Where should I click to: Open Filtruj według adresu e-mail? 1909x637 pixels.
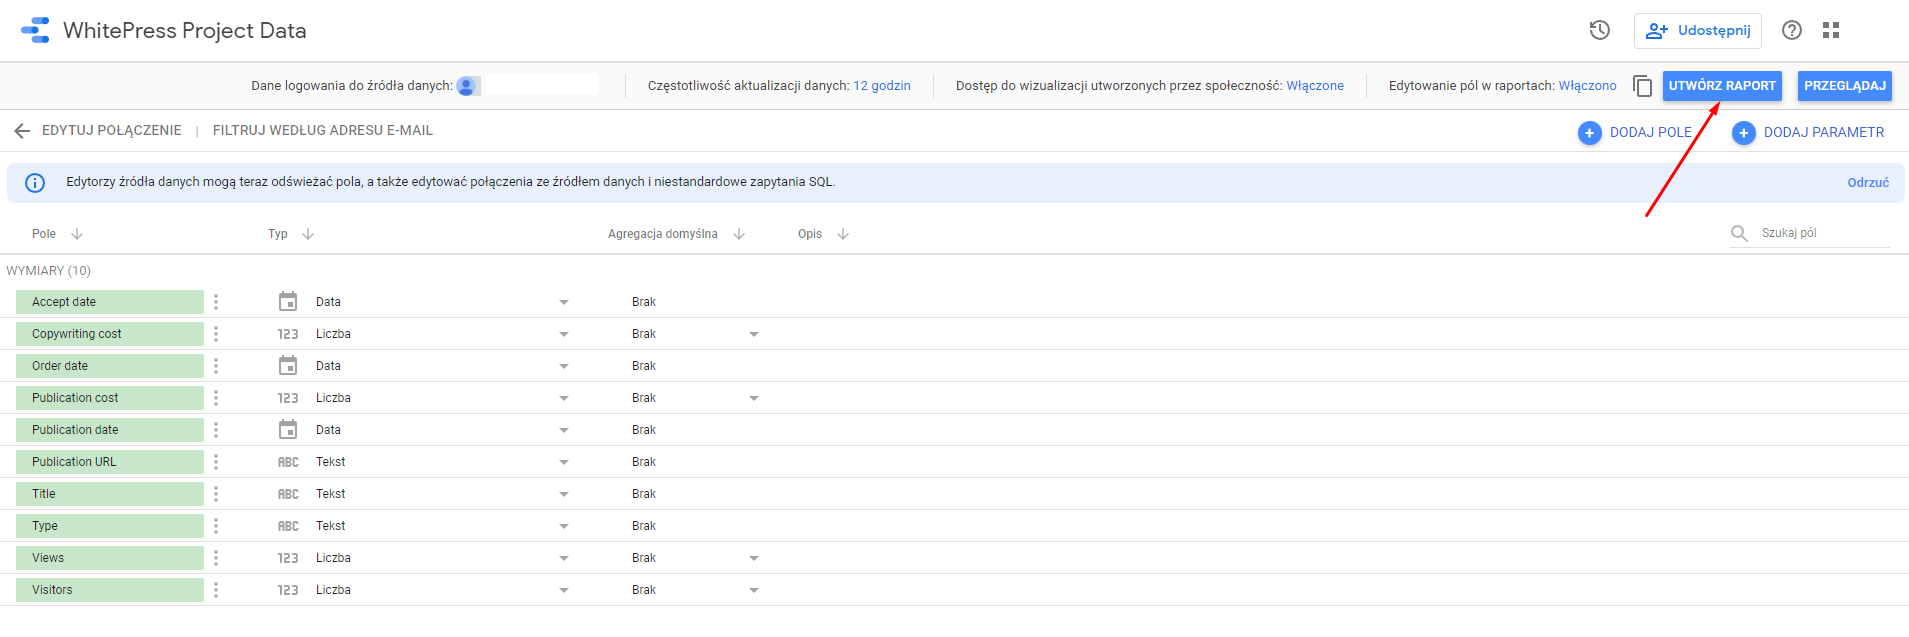(323, 131)
